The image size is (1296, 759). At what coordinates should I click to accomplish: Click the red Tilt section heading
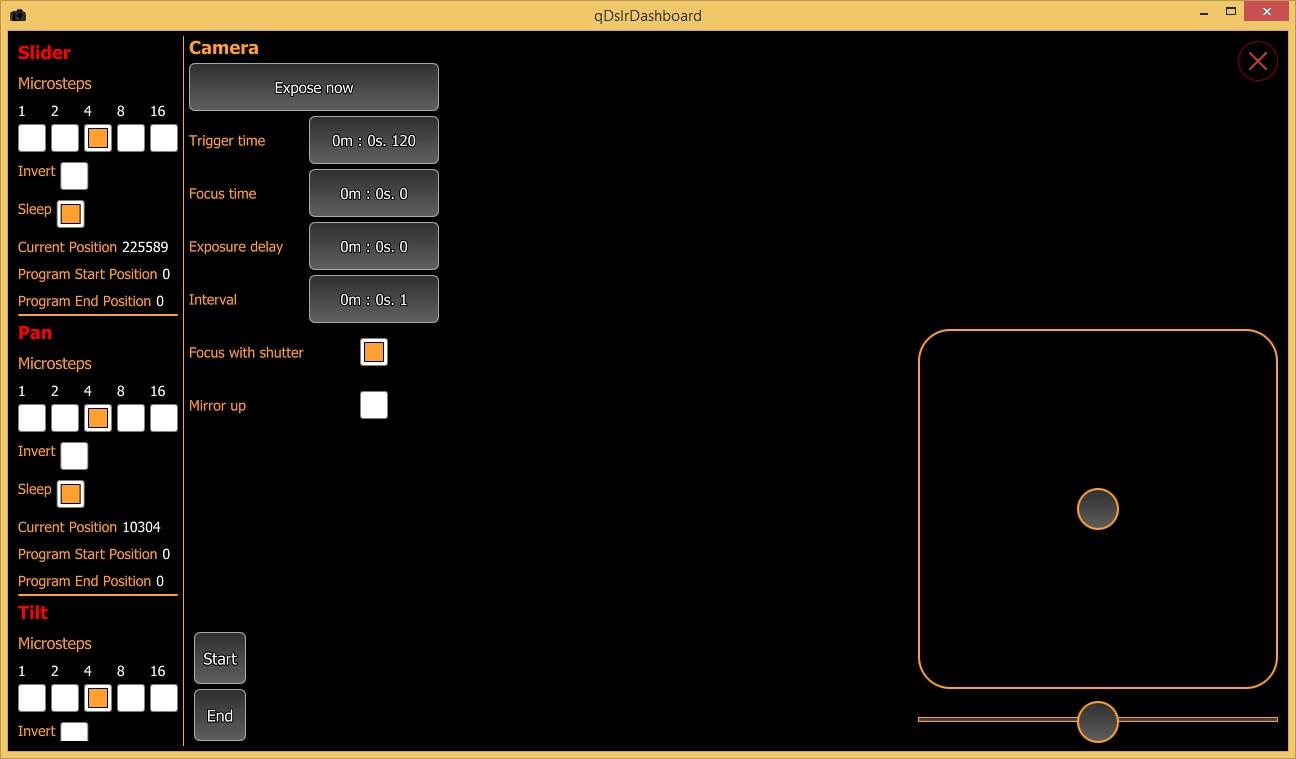click(x=33, y=613)
